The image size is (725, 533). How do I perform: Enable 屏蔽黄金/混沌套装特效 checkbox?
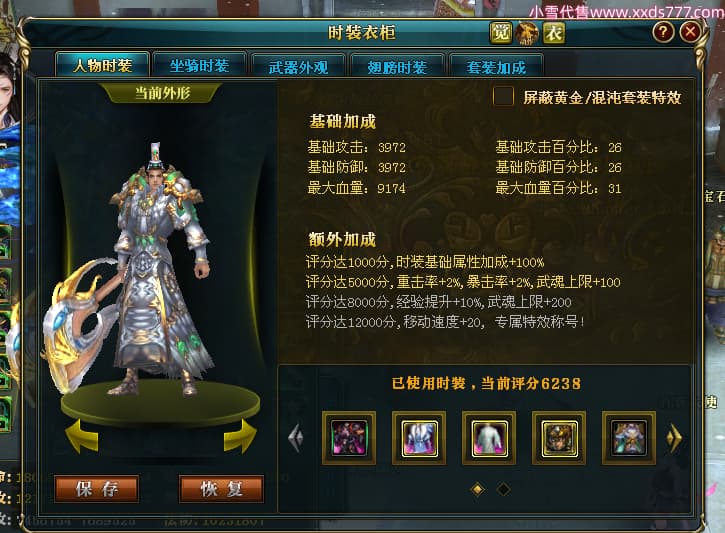[503, 97]
